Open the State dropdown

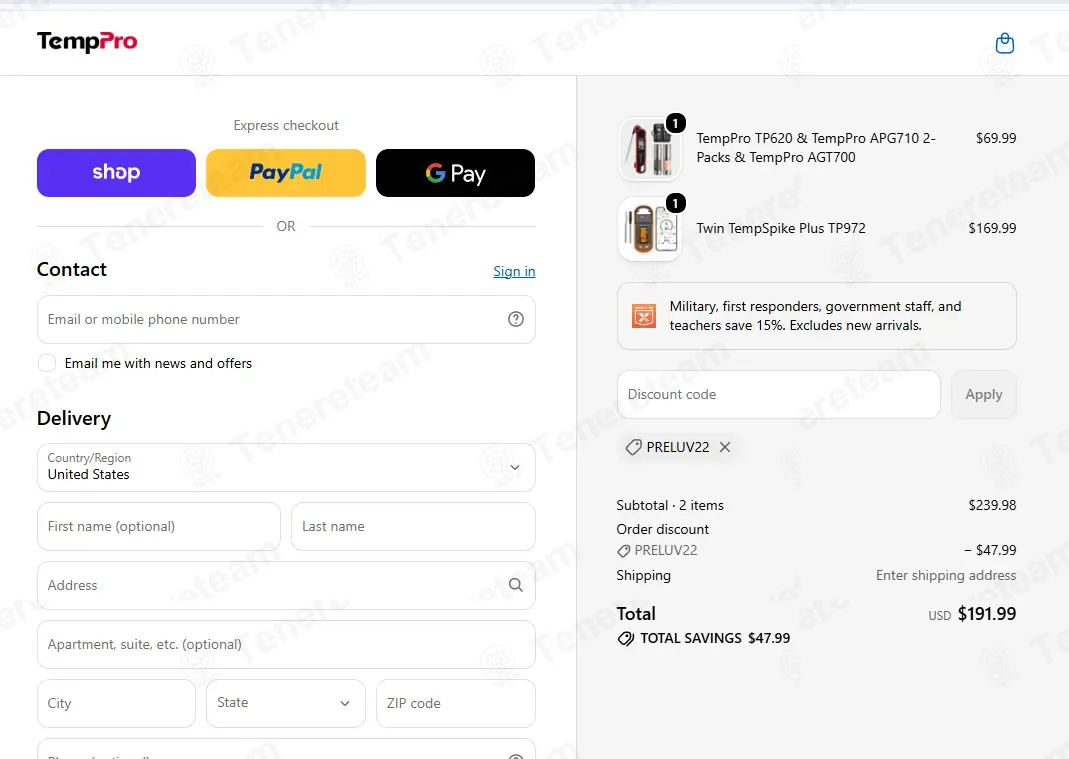coord(286,703)
